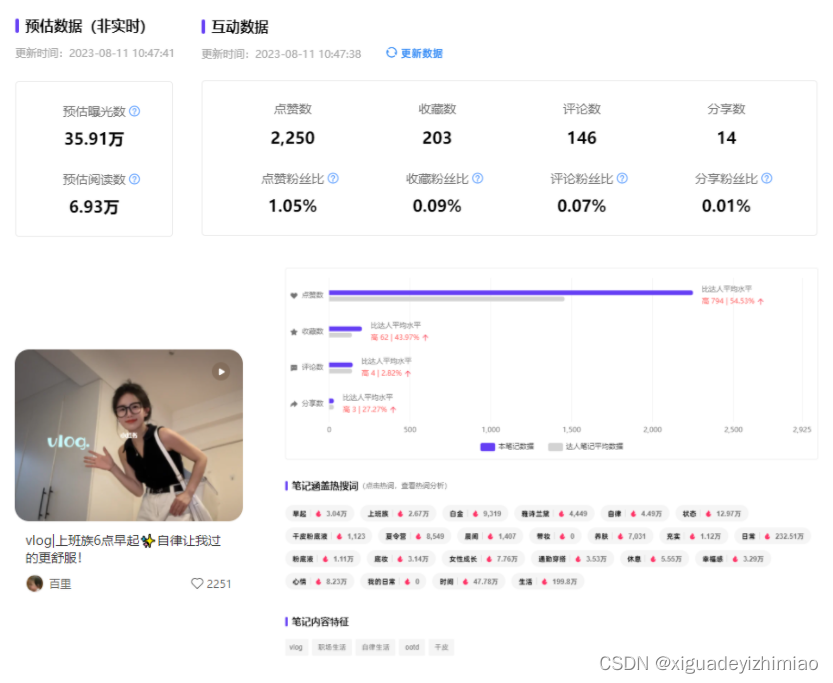
Task: Open help icon beside 预估阅读数
Action: tap(135, 179)
